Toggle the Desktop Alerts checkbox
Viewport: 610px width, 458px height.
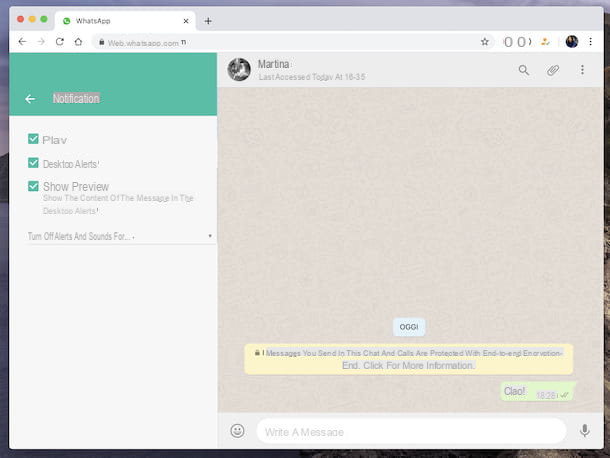(33, 163)
